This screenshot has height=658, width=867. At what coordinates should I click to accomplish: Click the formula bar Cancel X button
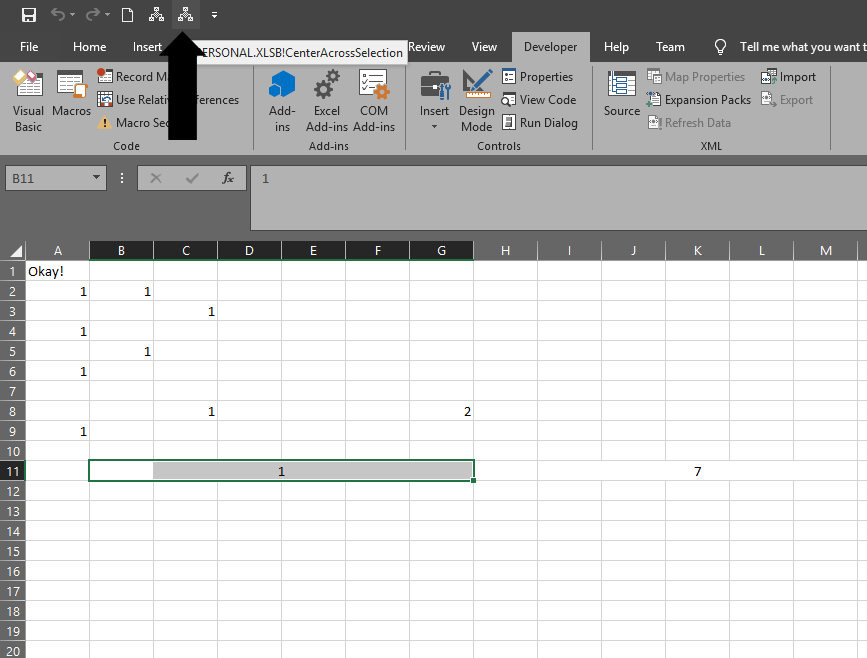(156, 178)
